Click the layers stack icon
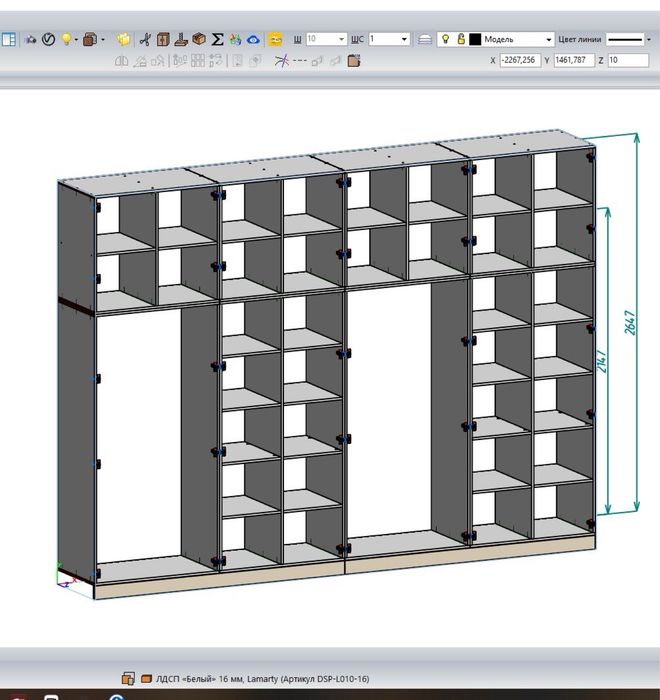 tap(425, 40)
